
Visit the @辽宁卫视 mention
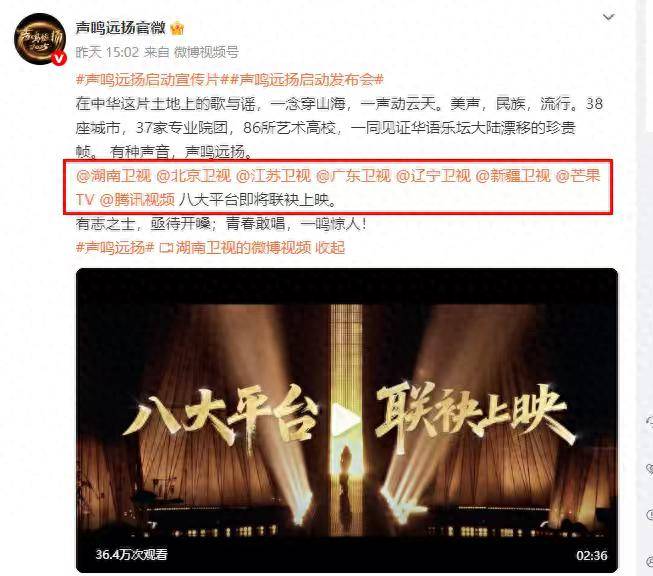(x=433, y=176)
